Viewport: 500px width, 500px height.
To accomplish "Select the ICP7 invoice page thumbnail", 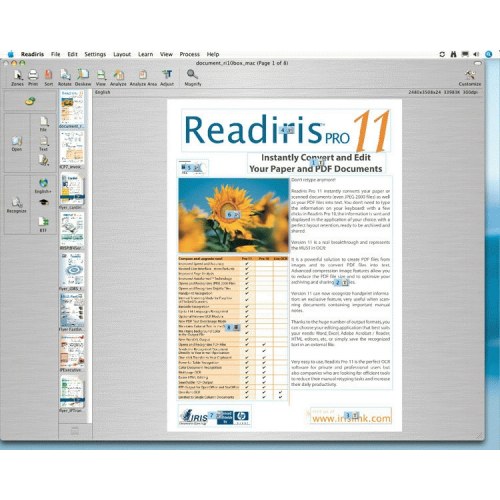I will [72, 149].
